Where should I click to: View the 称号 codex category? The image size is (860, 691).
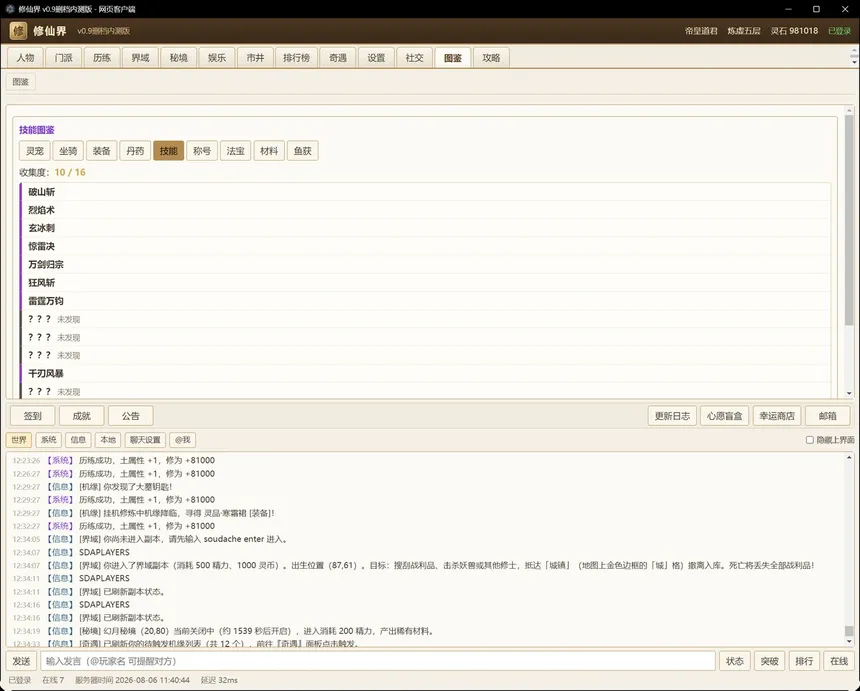(202, 151)
